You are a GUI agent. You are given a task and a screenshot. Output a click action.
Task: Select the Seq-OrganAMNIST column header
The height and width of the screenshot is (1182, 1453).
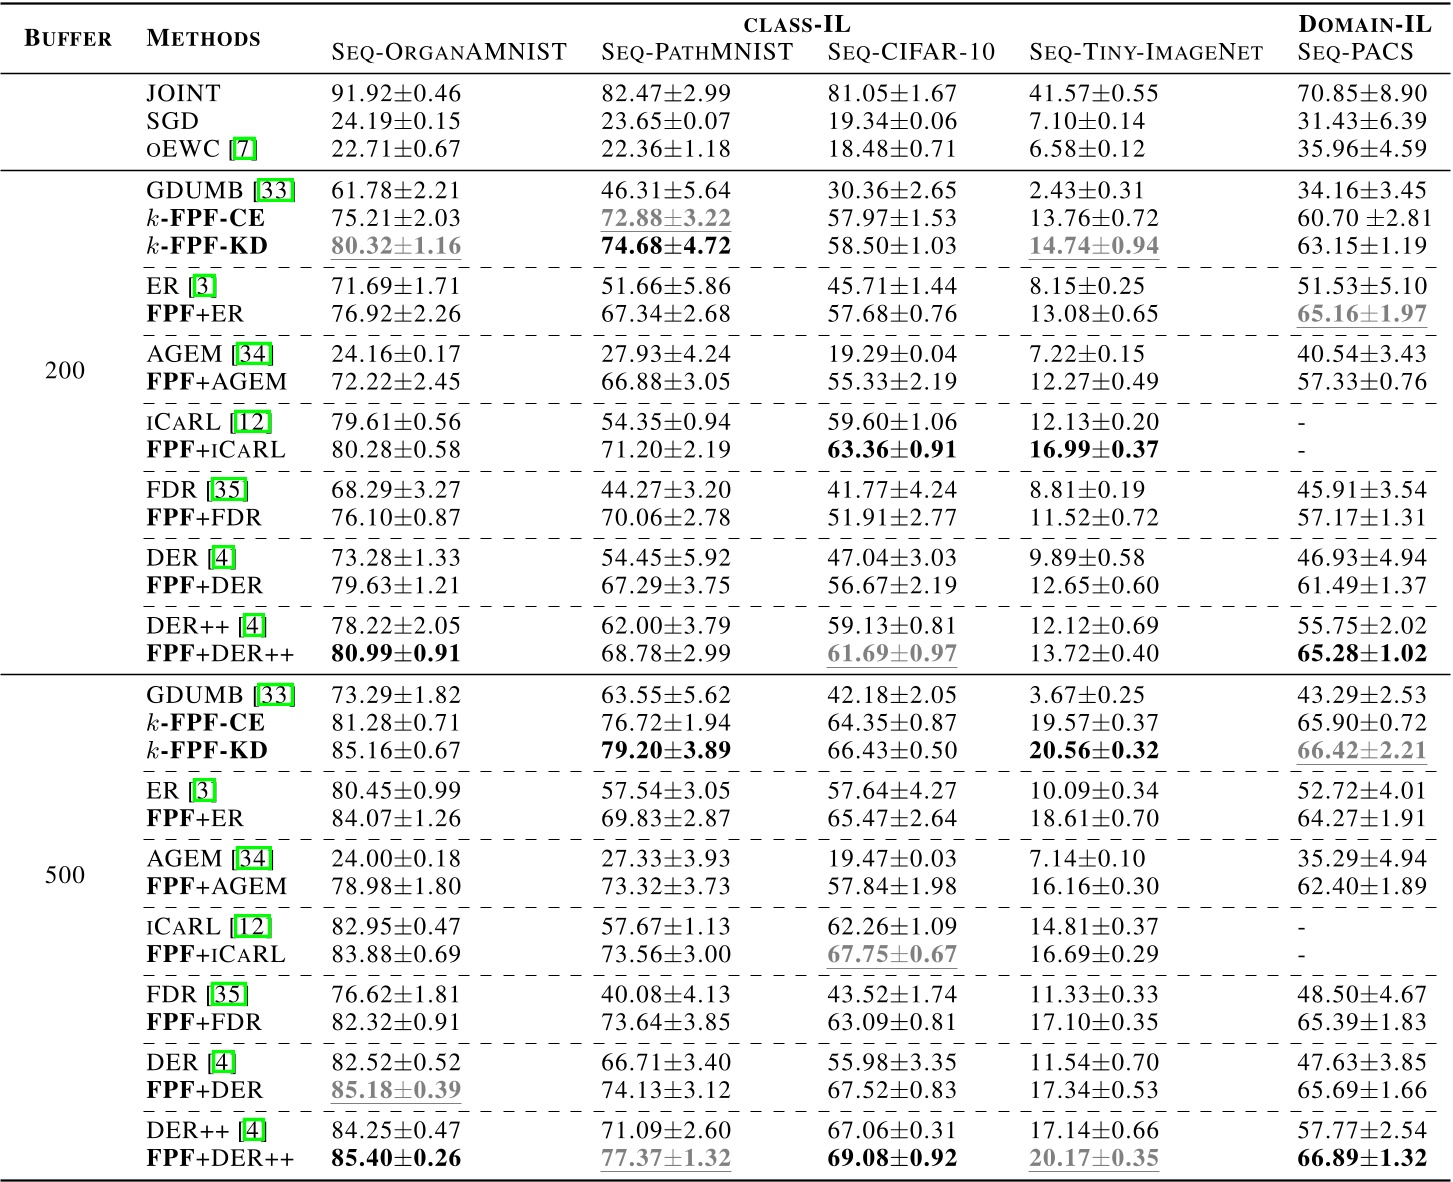coord(449,52)
